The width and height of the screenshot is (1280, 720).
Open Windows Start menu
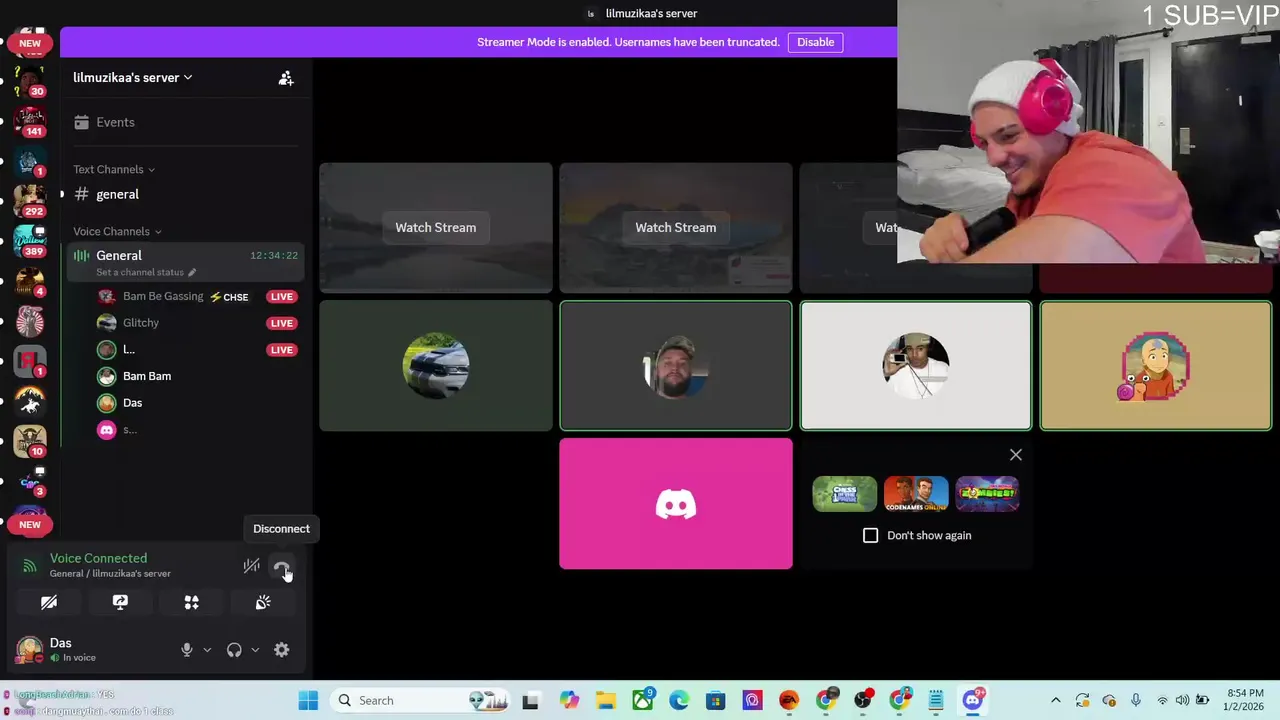(x=308, y=700)
